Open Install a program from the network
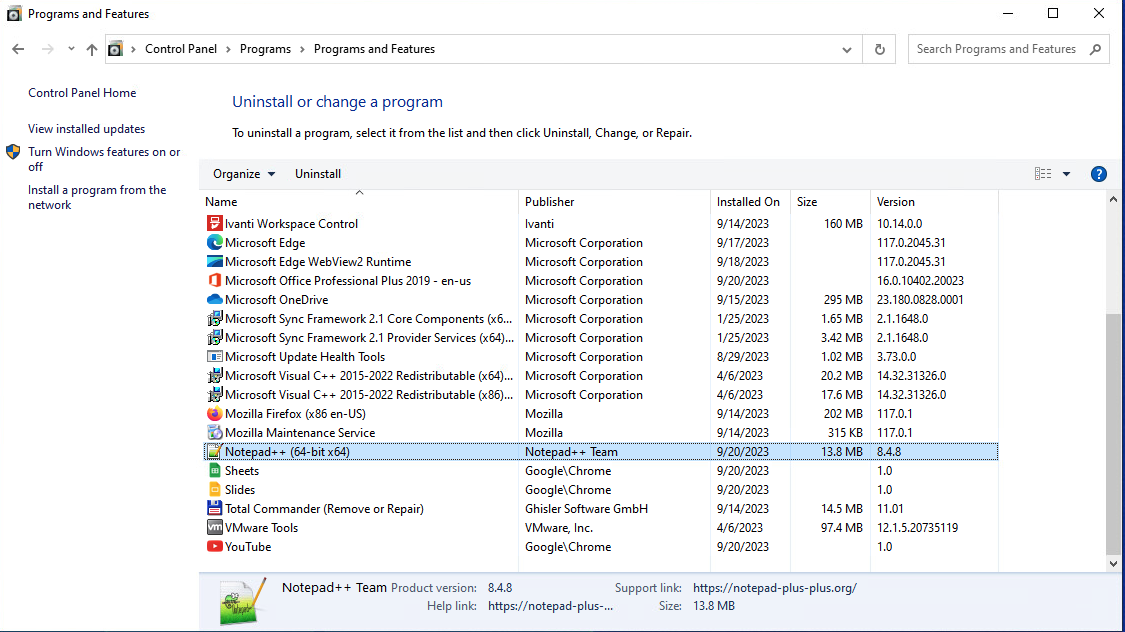Viewport: 1125px width, 632px height. point(97,197)
